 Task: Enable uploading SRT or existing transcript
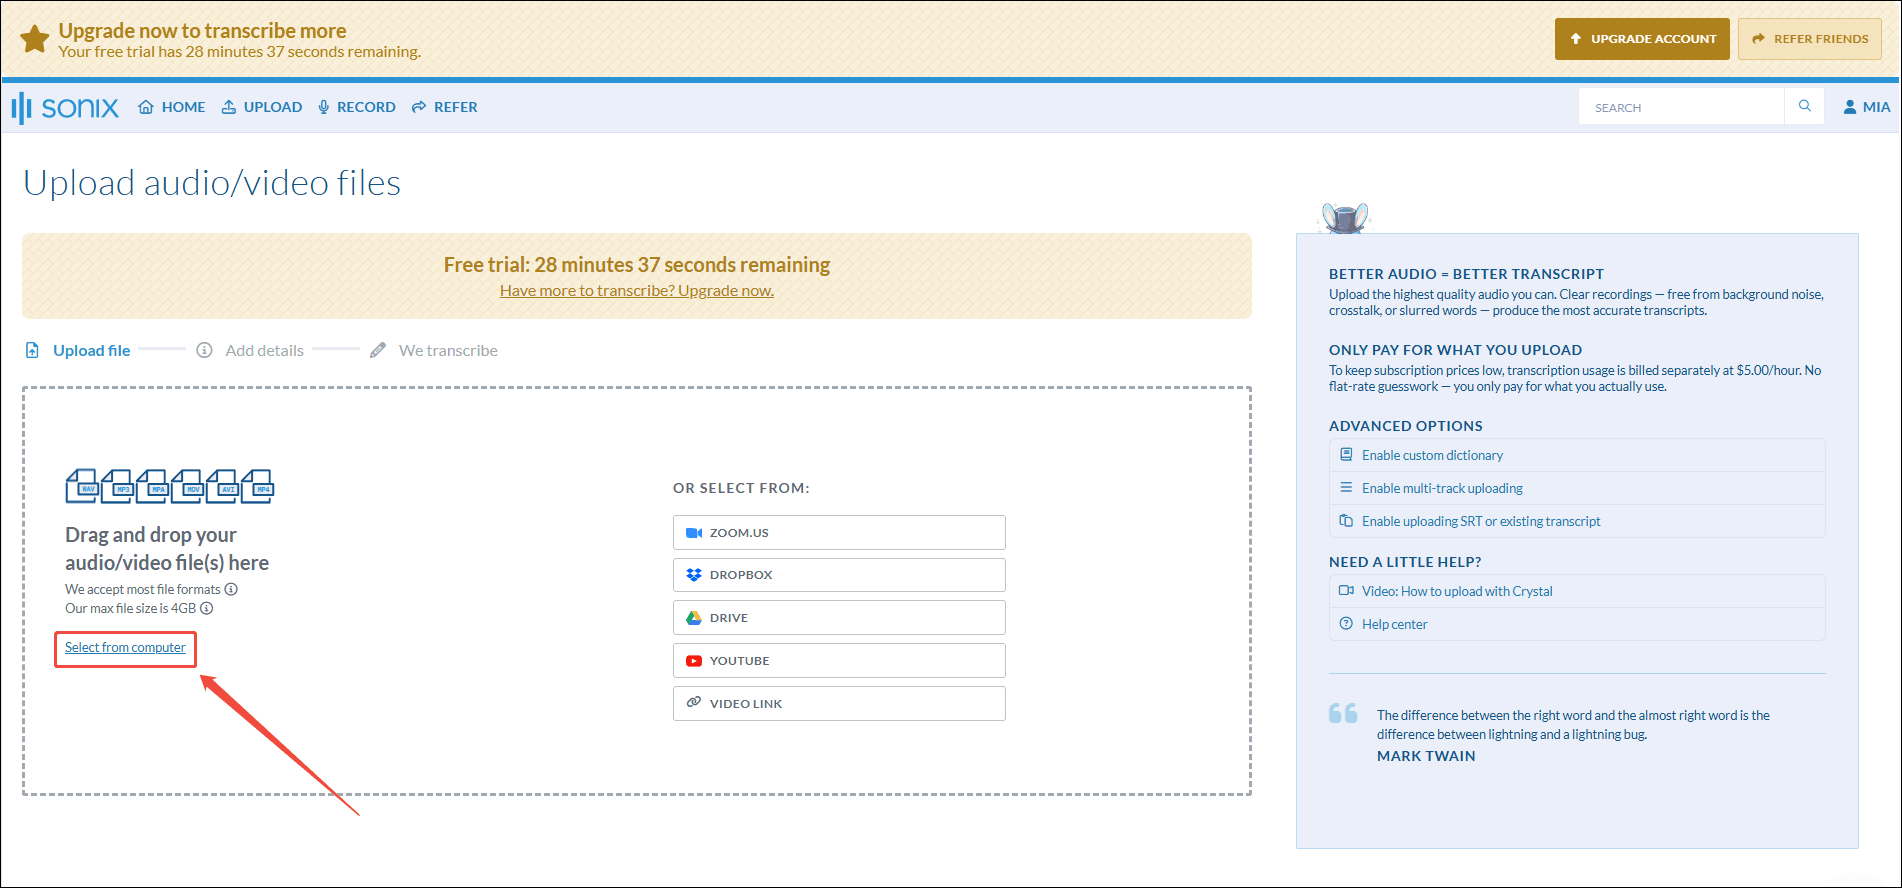(1577, 521)
